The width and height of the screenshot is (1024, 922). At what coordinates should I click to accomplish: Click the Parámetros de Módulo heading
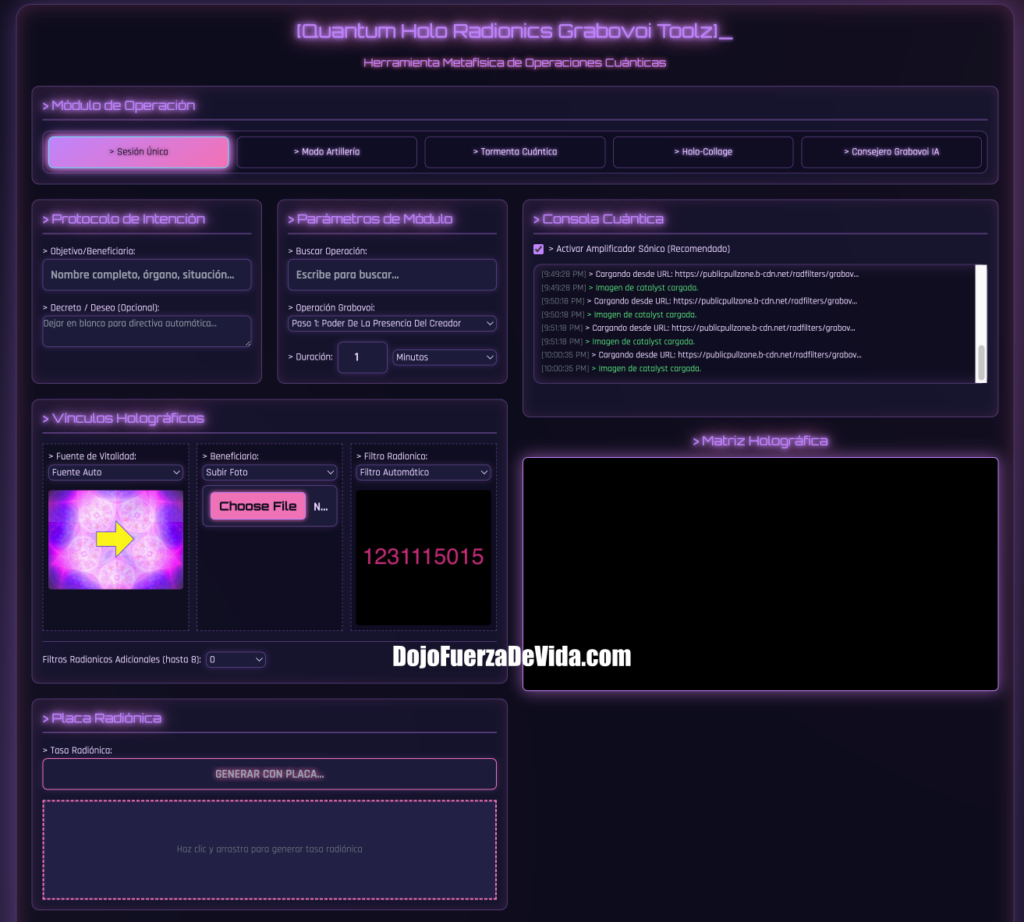pyautogui.click(x=370, y=219)
